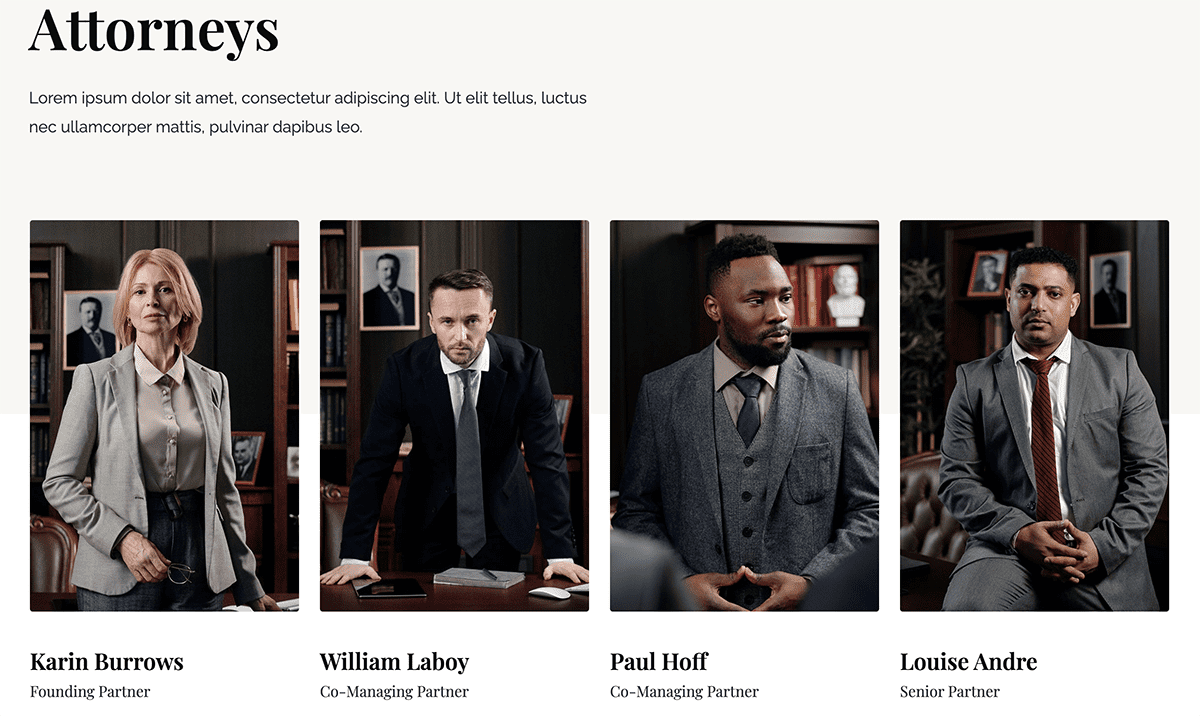This screenshot has width=1200, height=716.
Task: Select the Paul Hoff name heading
Action: 659,662
